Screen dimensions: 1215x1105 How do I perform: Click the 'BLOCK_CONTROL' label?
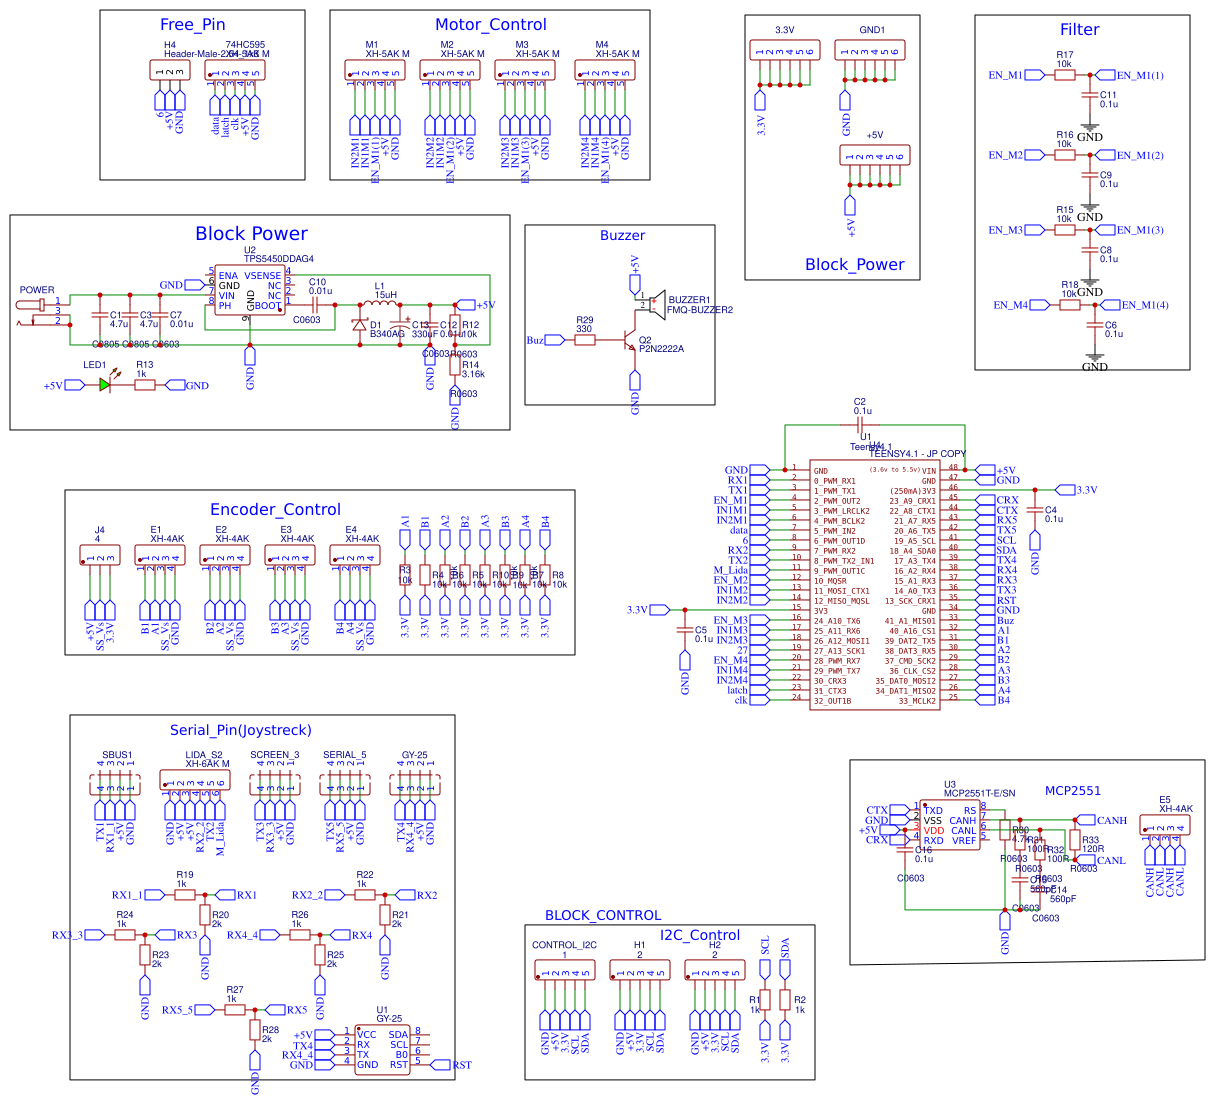(603, 915)
